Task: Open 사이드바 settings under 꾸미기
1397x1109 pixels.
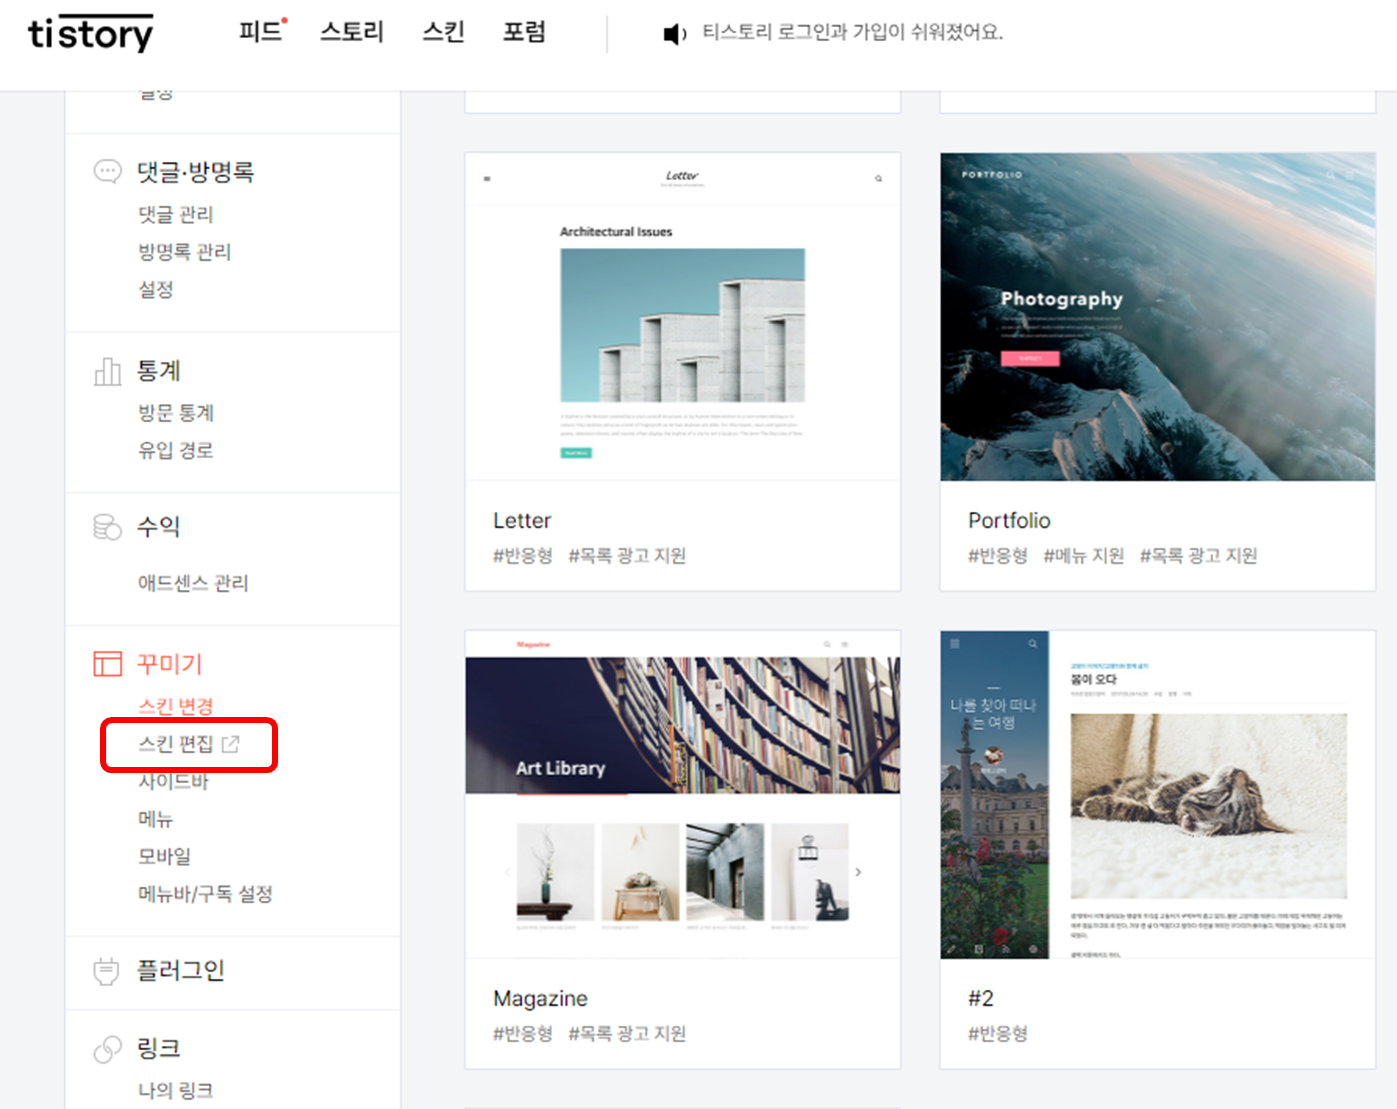Action: (174, 782)
